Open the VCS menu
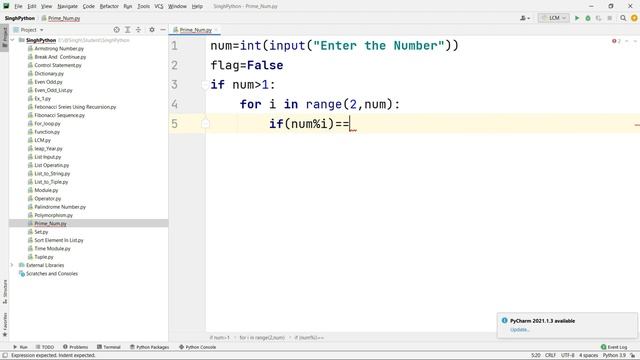This screenshot has height=360, width=640. click(x=159, y=6)
